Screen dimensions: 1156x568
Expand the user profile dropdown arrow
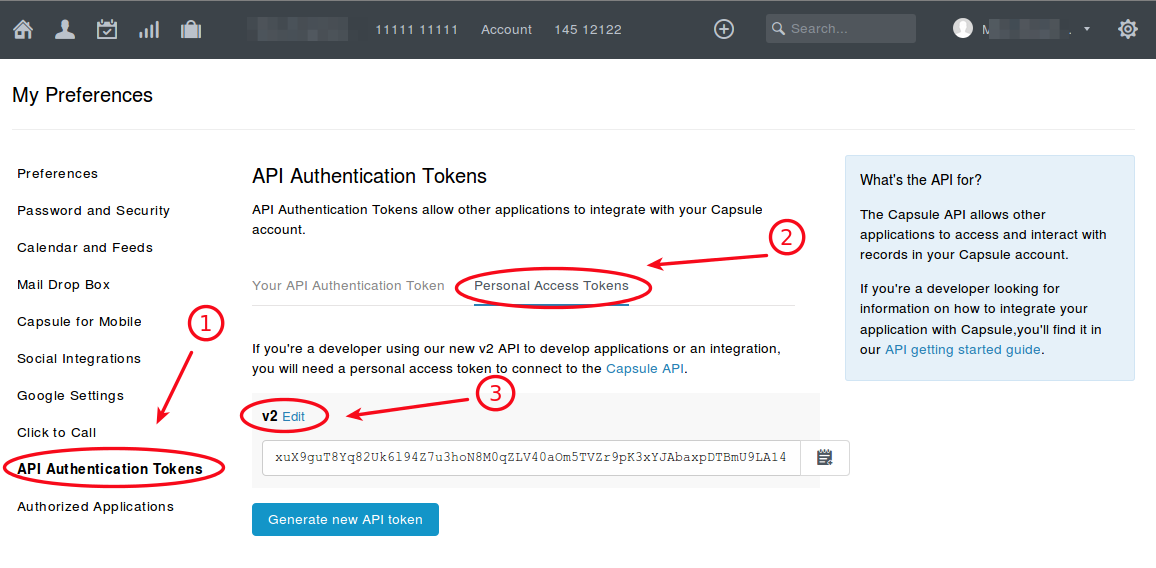pos(1087,29)
